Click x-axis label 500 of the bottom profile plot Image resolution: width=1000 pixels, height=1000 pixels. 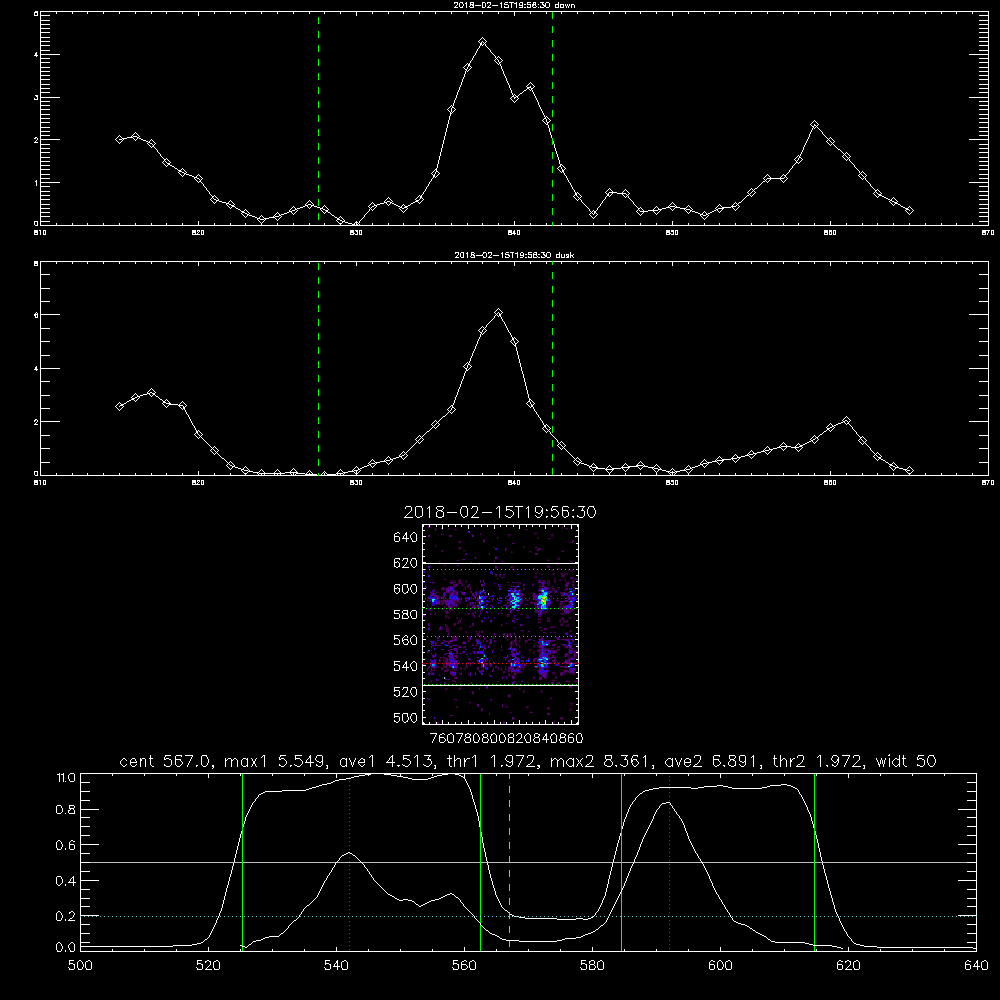(80, 966)
